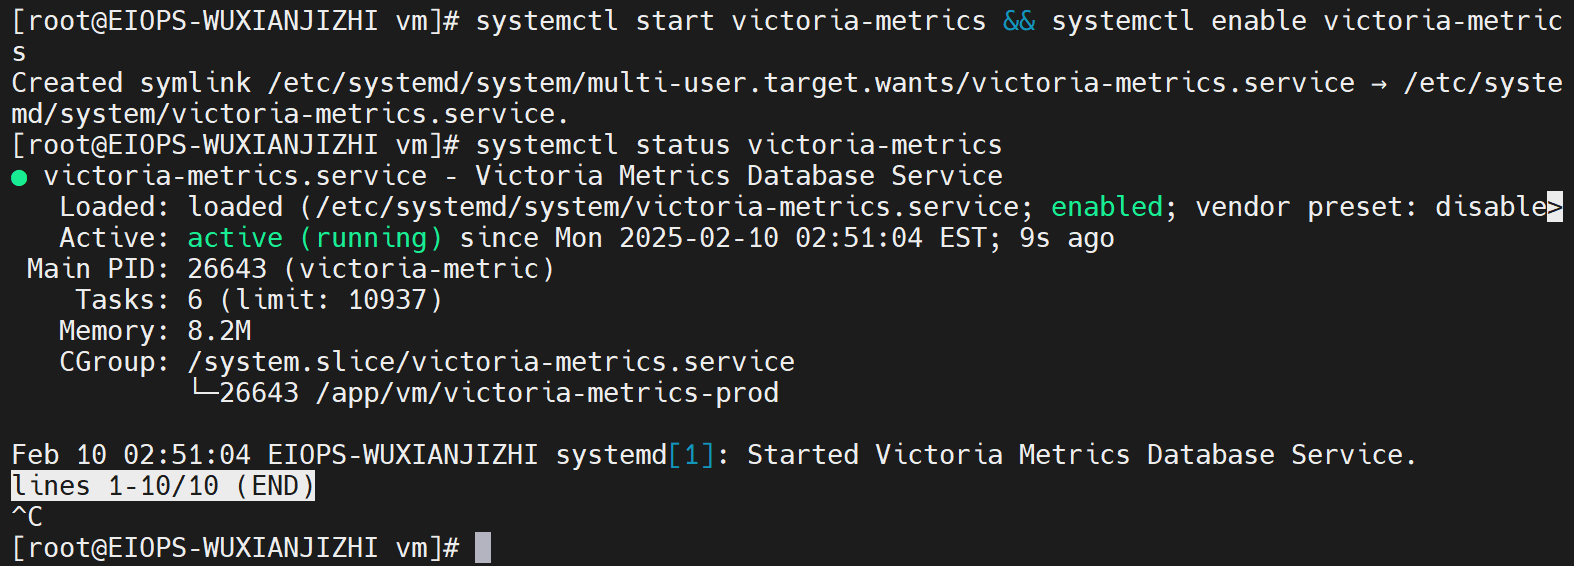The width and height of the screenshot is (1574, 566).
Task: Click the ^C interrupt marker
Action: (x=27, y=517)
